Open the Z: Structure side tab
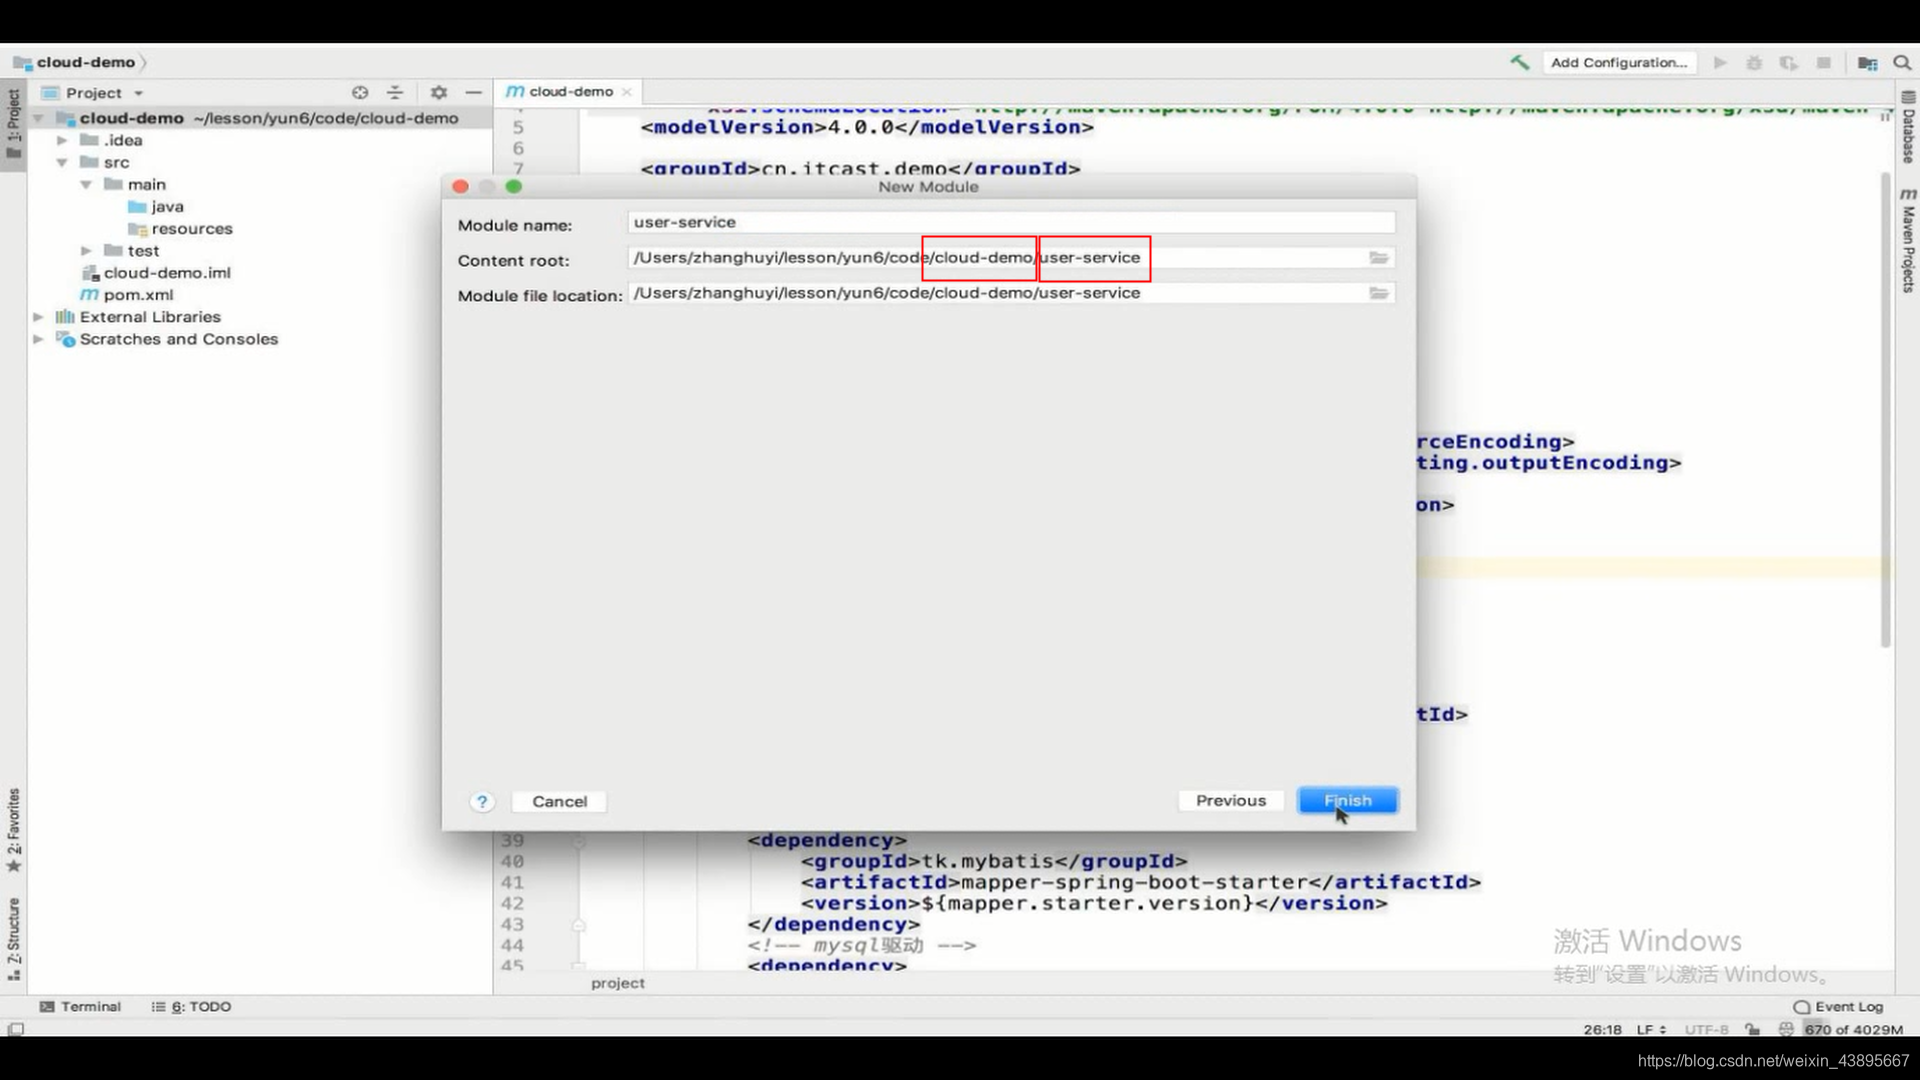Image resolution: width=1920 pixels, height=1080 pixels. [x=13, y=938]
